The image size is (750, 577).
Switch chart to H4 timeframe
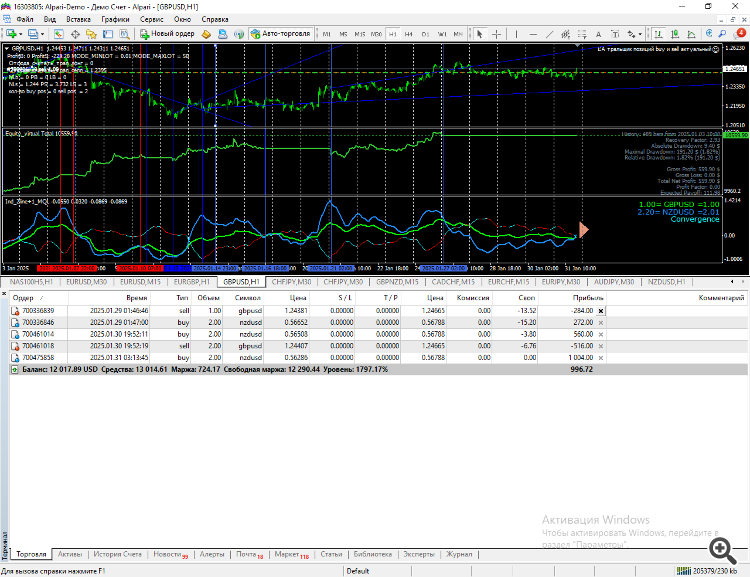(x=408, y=34)
